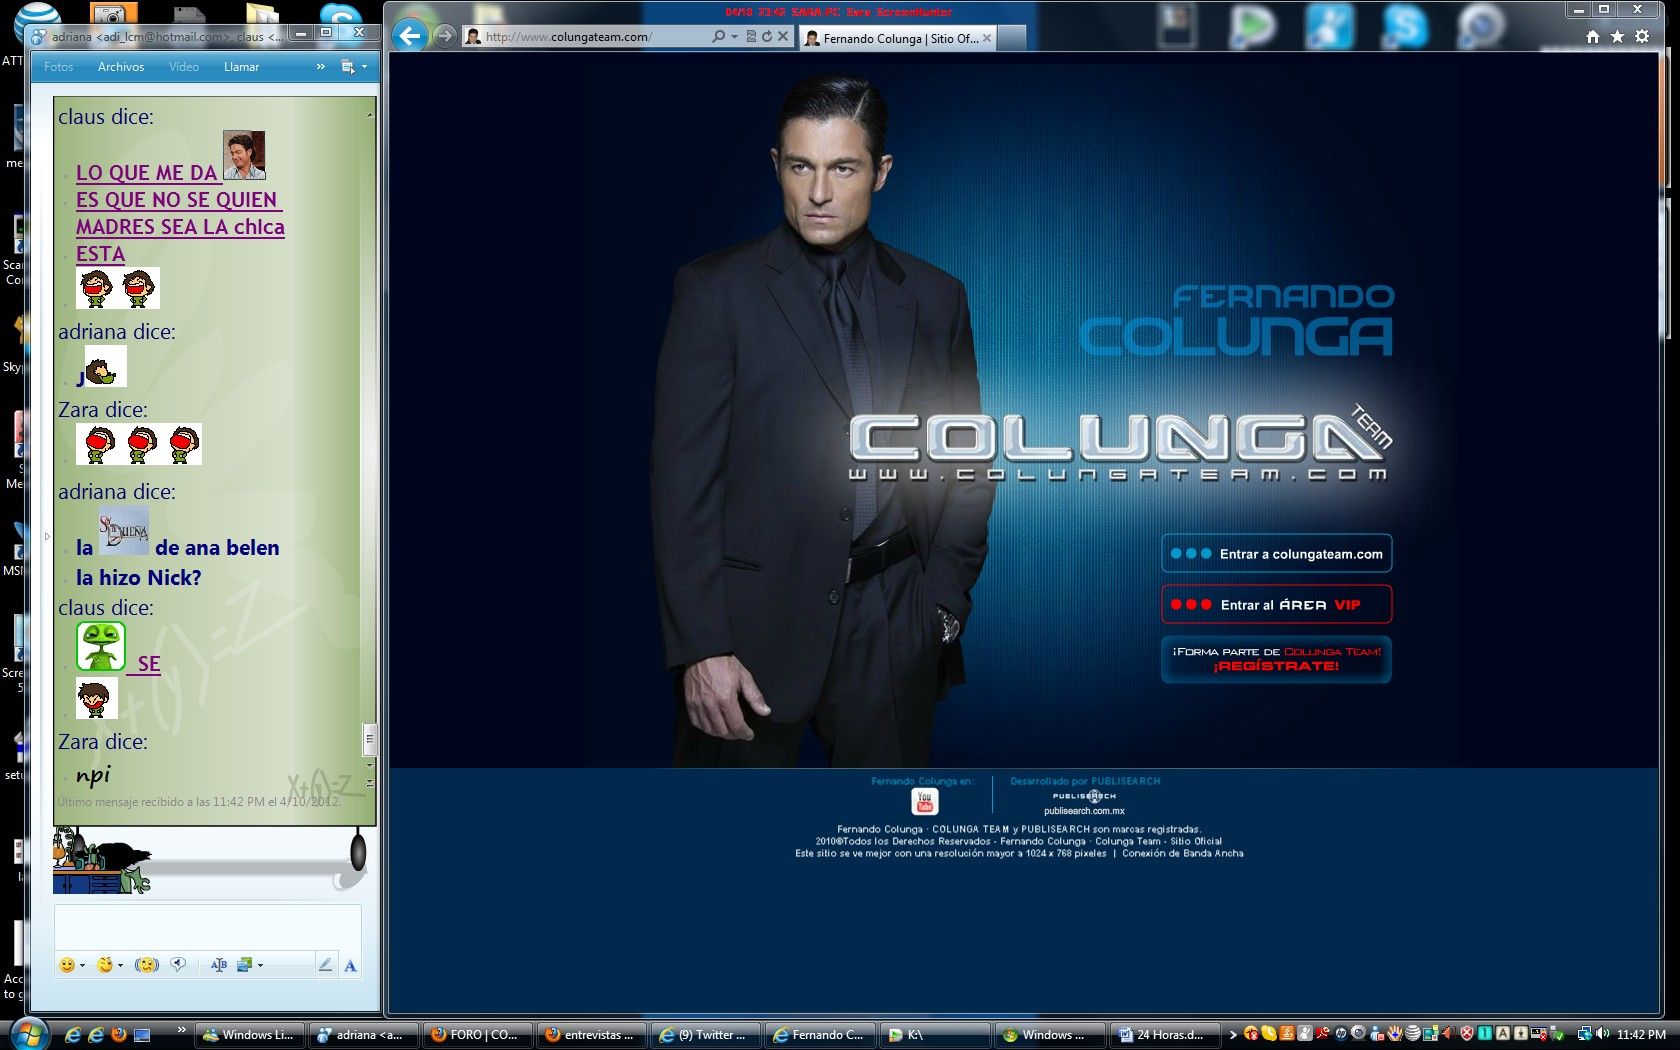
Task: Refresh the page with the reload icon
Action: click(x=767, y=37)
